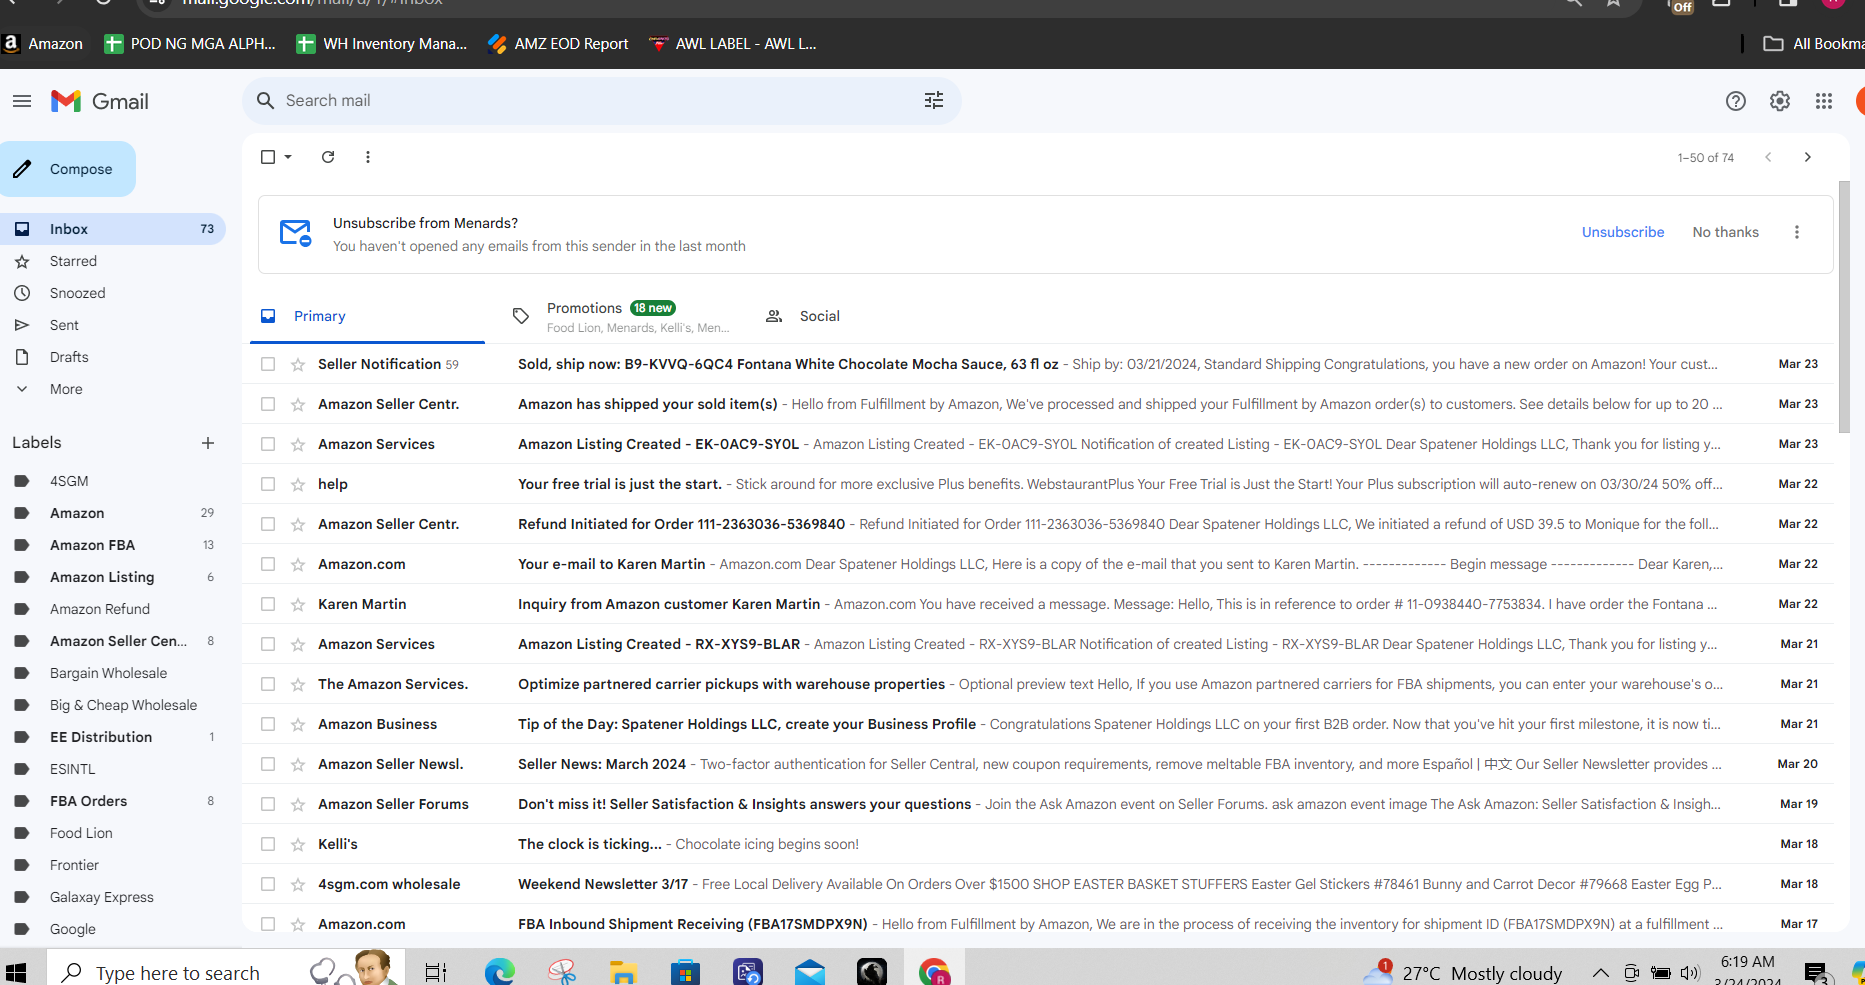Star the Karen Martin email
The height and width of the screenshot is (985, 1865).
[x=298, y=604]
